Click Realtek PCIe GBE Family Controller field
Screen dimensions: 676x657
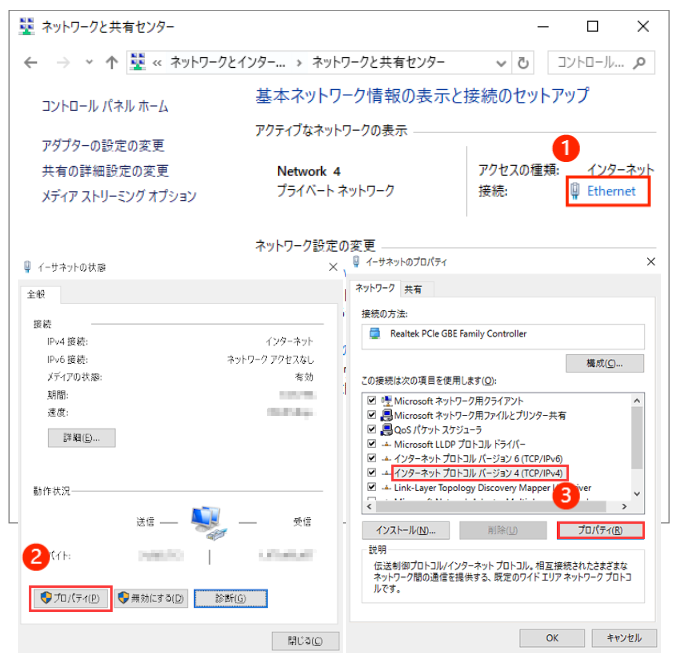click(503, 335)
